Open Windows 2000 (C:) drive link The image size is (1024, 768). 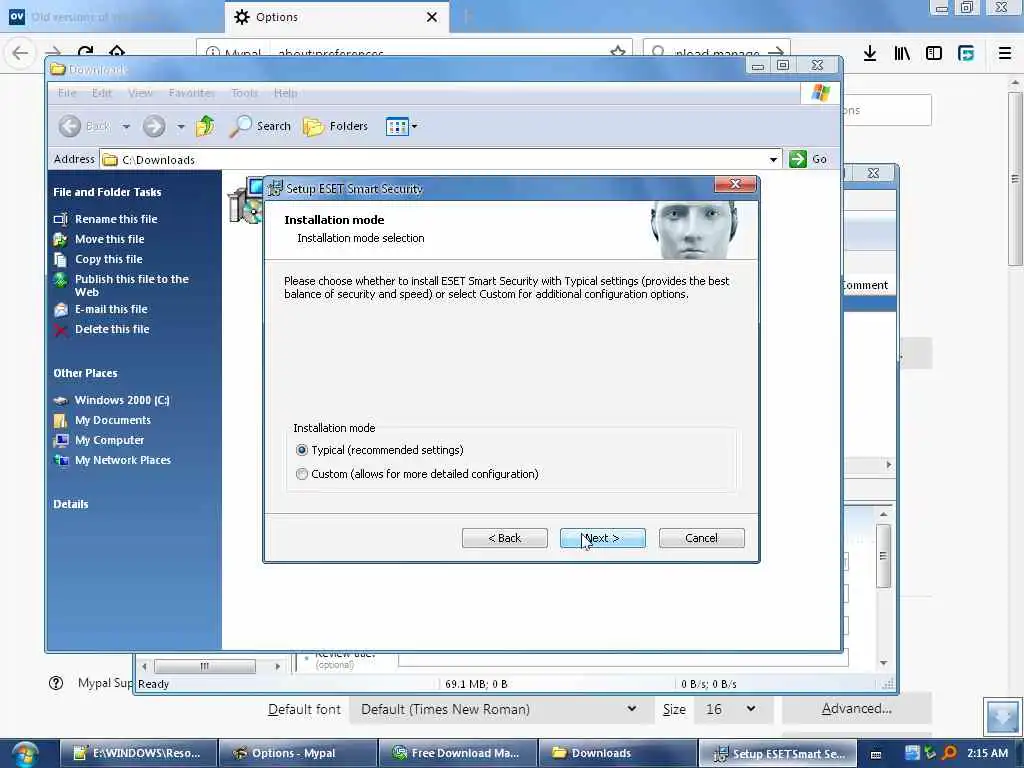pos(121,400)
